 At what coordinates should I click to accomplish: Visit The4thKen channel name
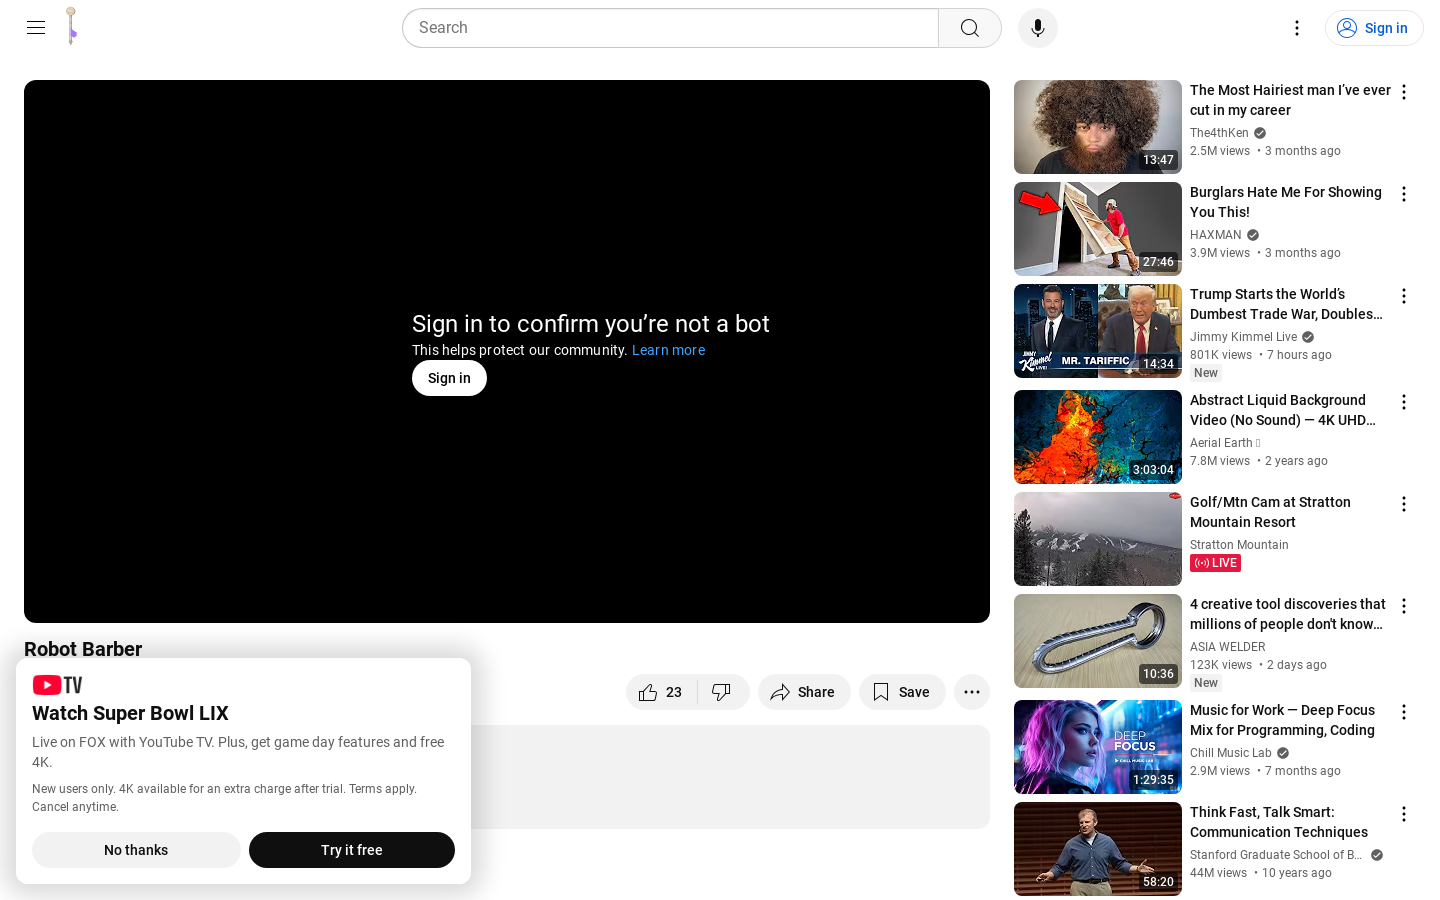1219,133
